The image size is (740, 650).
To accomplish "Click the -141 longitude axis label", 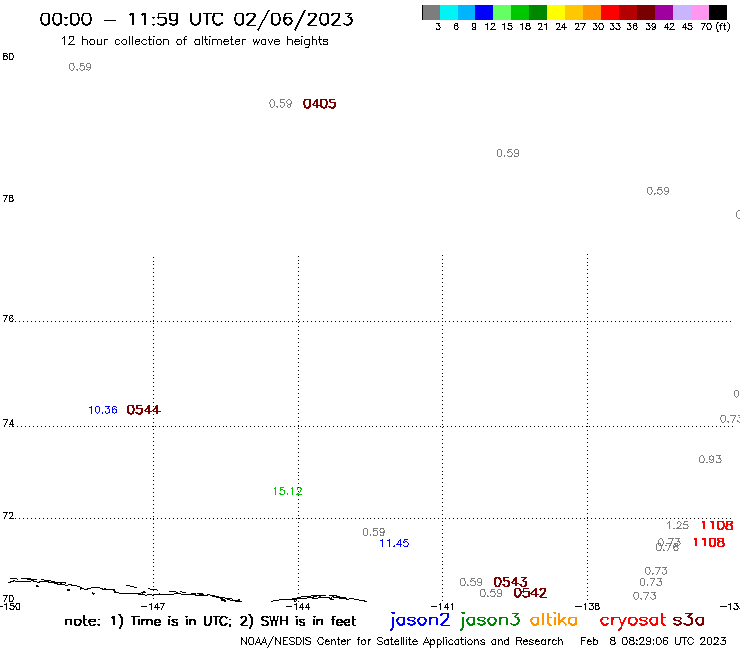I will click(x=442, y=607).
